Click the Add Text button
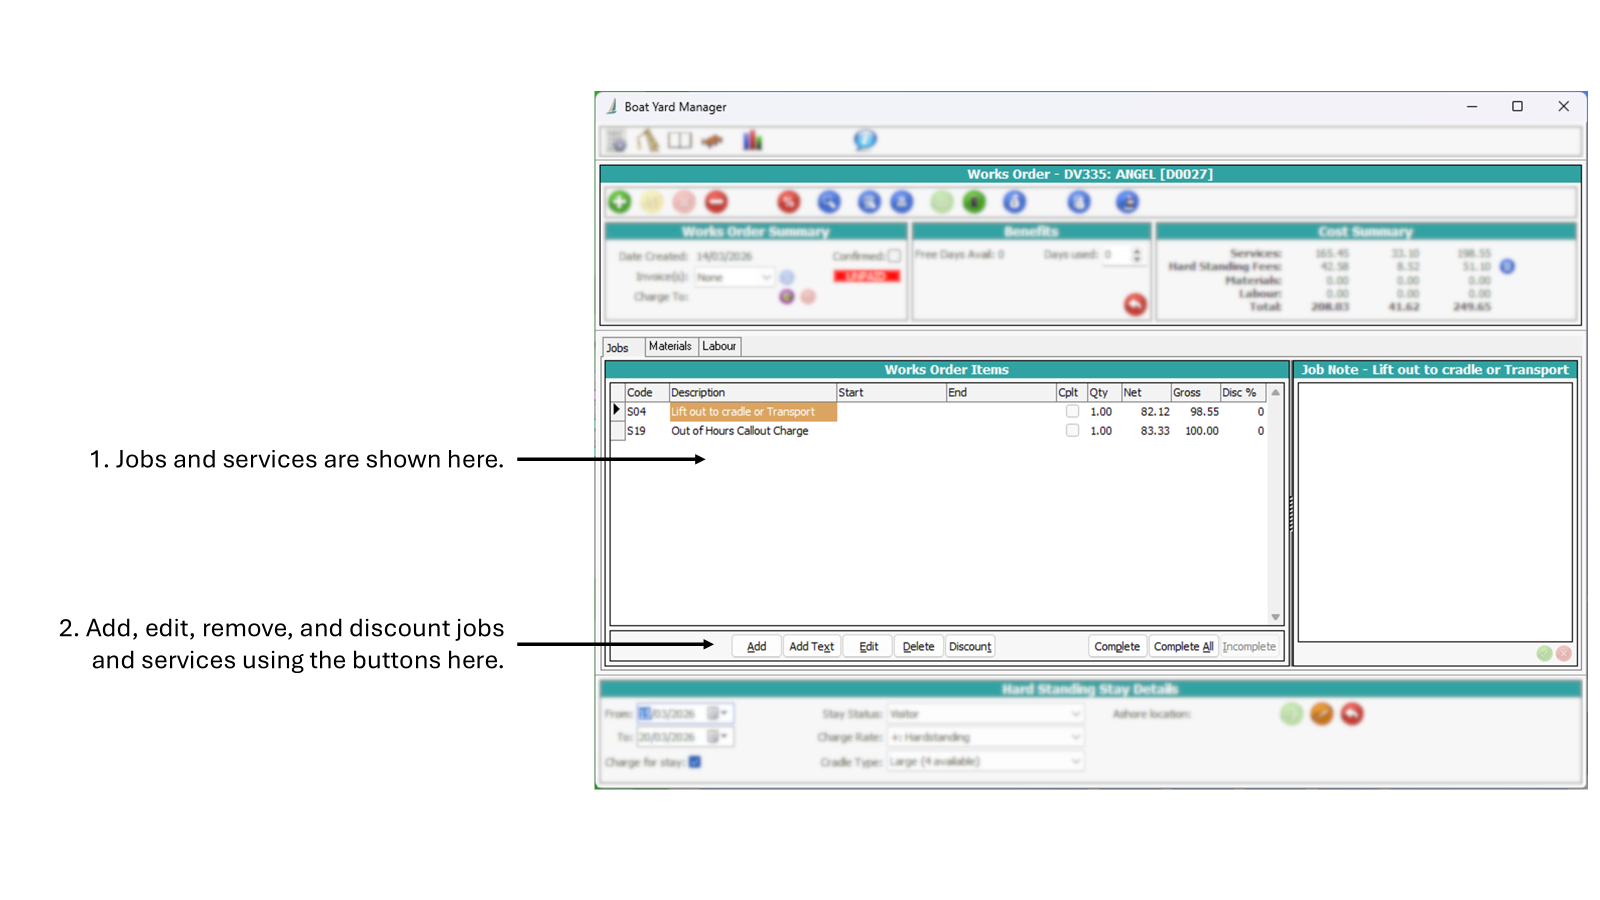The image size is (1600, 900). click(x=812, y=646)
